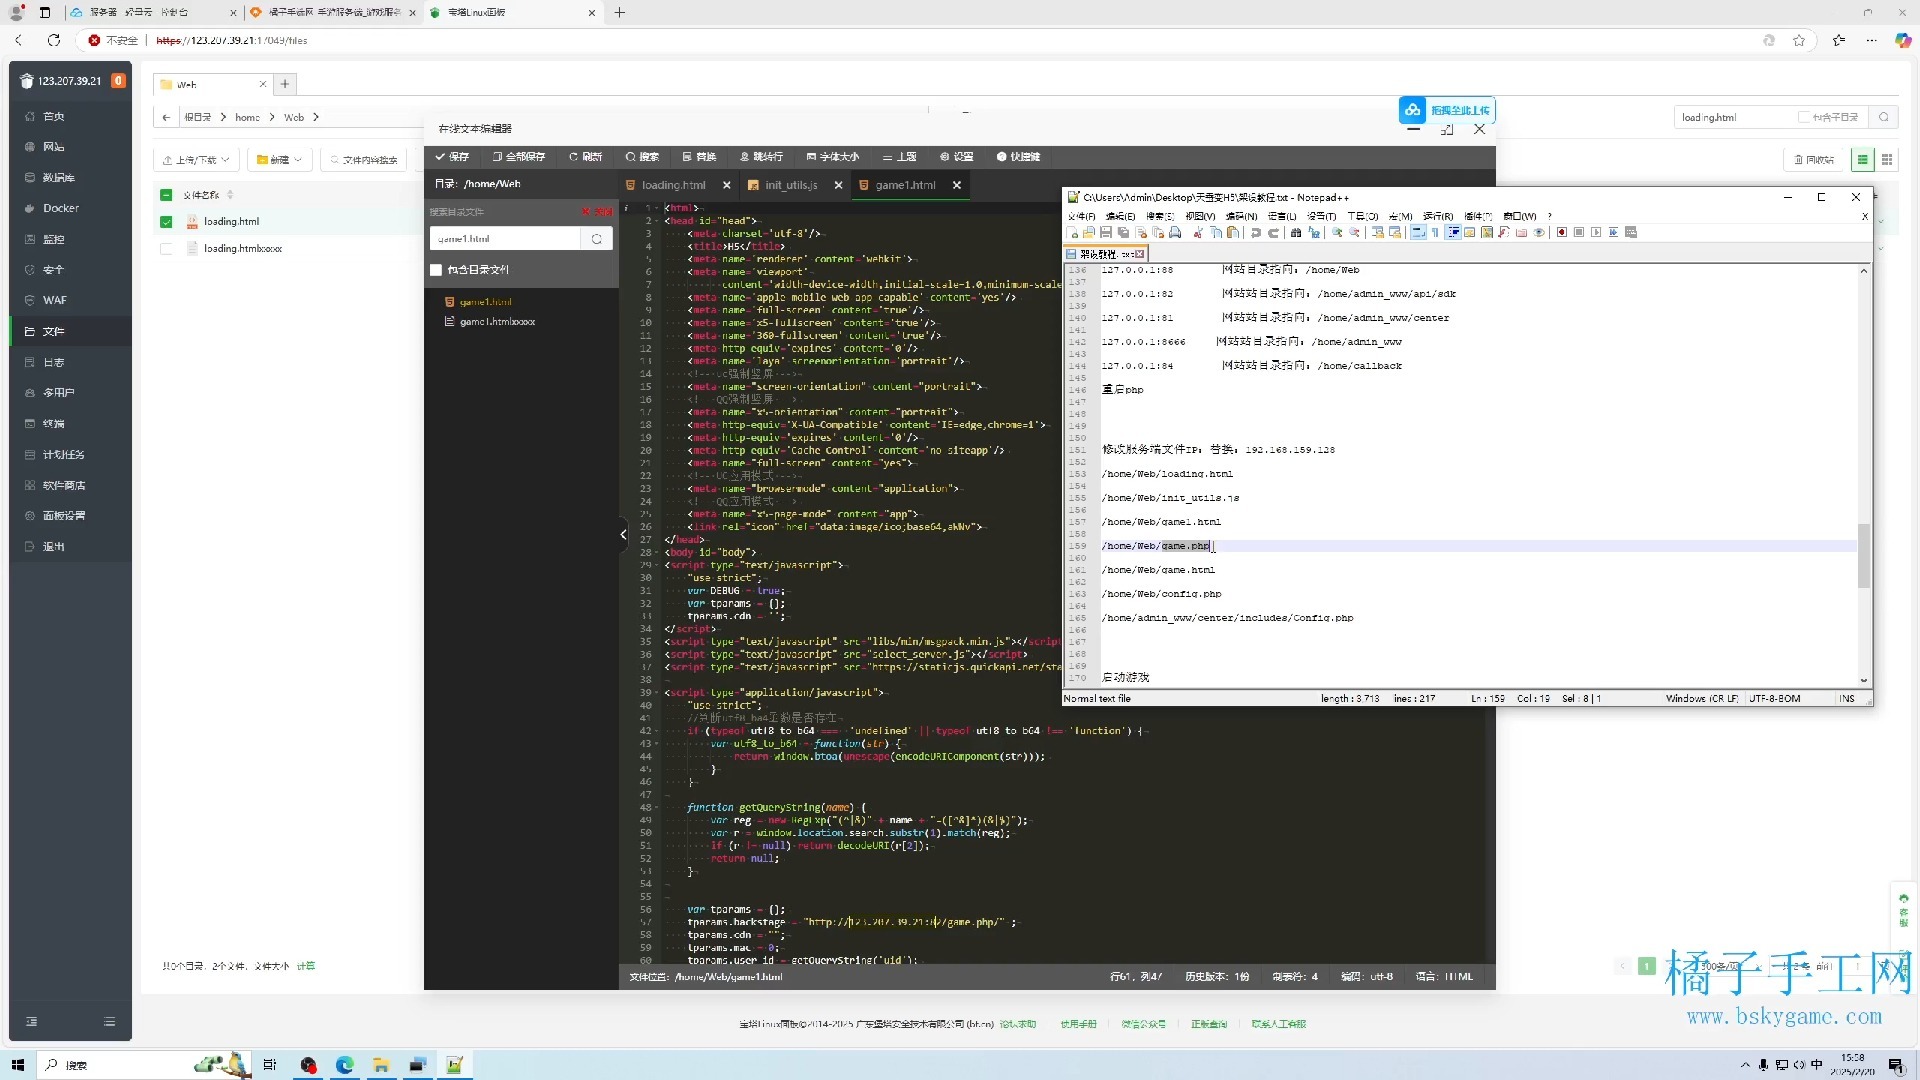Toggle the select-all files checkbox

(x=166, y=195)
